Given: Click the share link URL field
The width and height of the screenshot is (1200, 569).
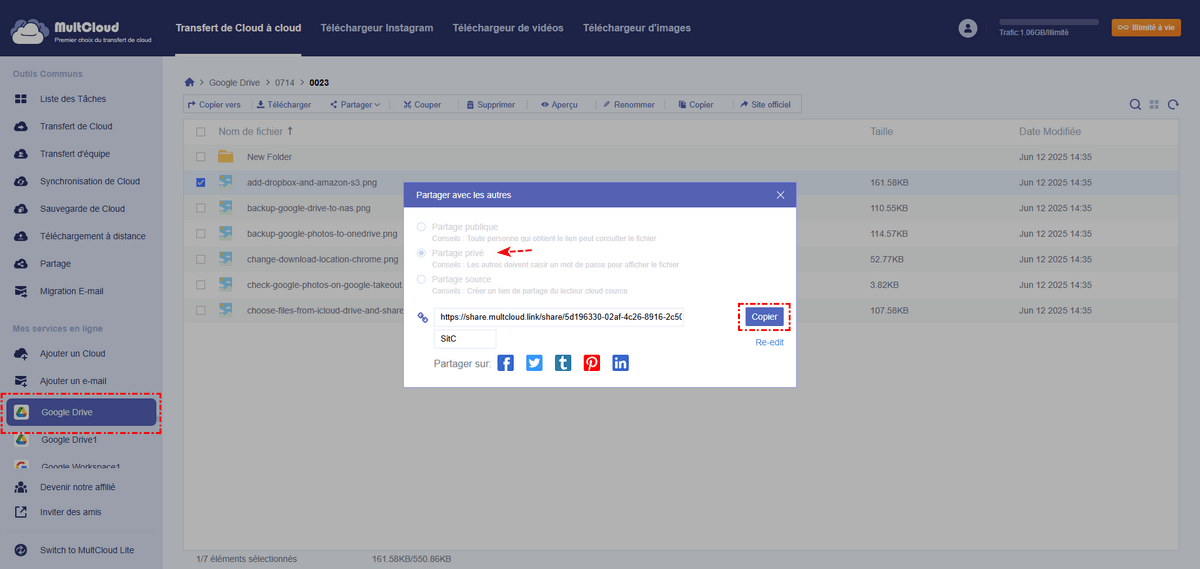Looking at the screenshot, I should [x=559, y=317].
